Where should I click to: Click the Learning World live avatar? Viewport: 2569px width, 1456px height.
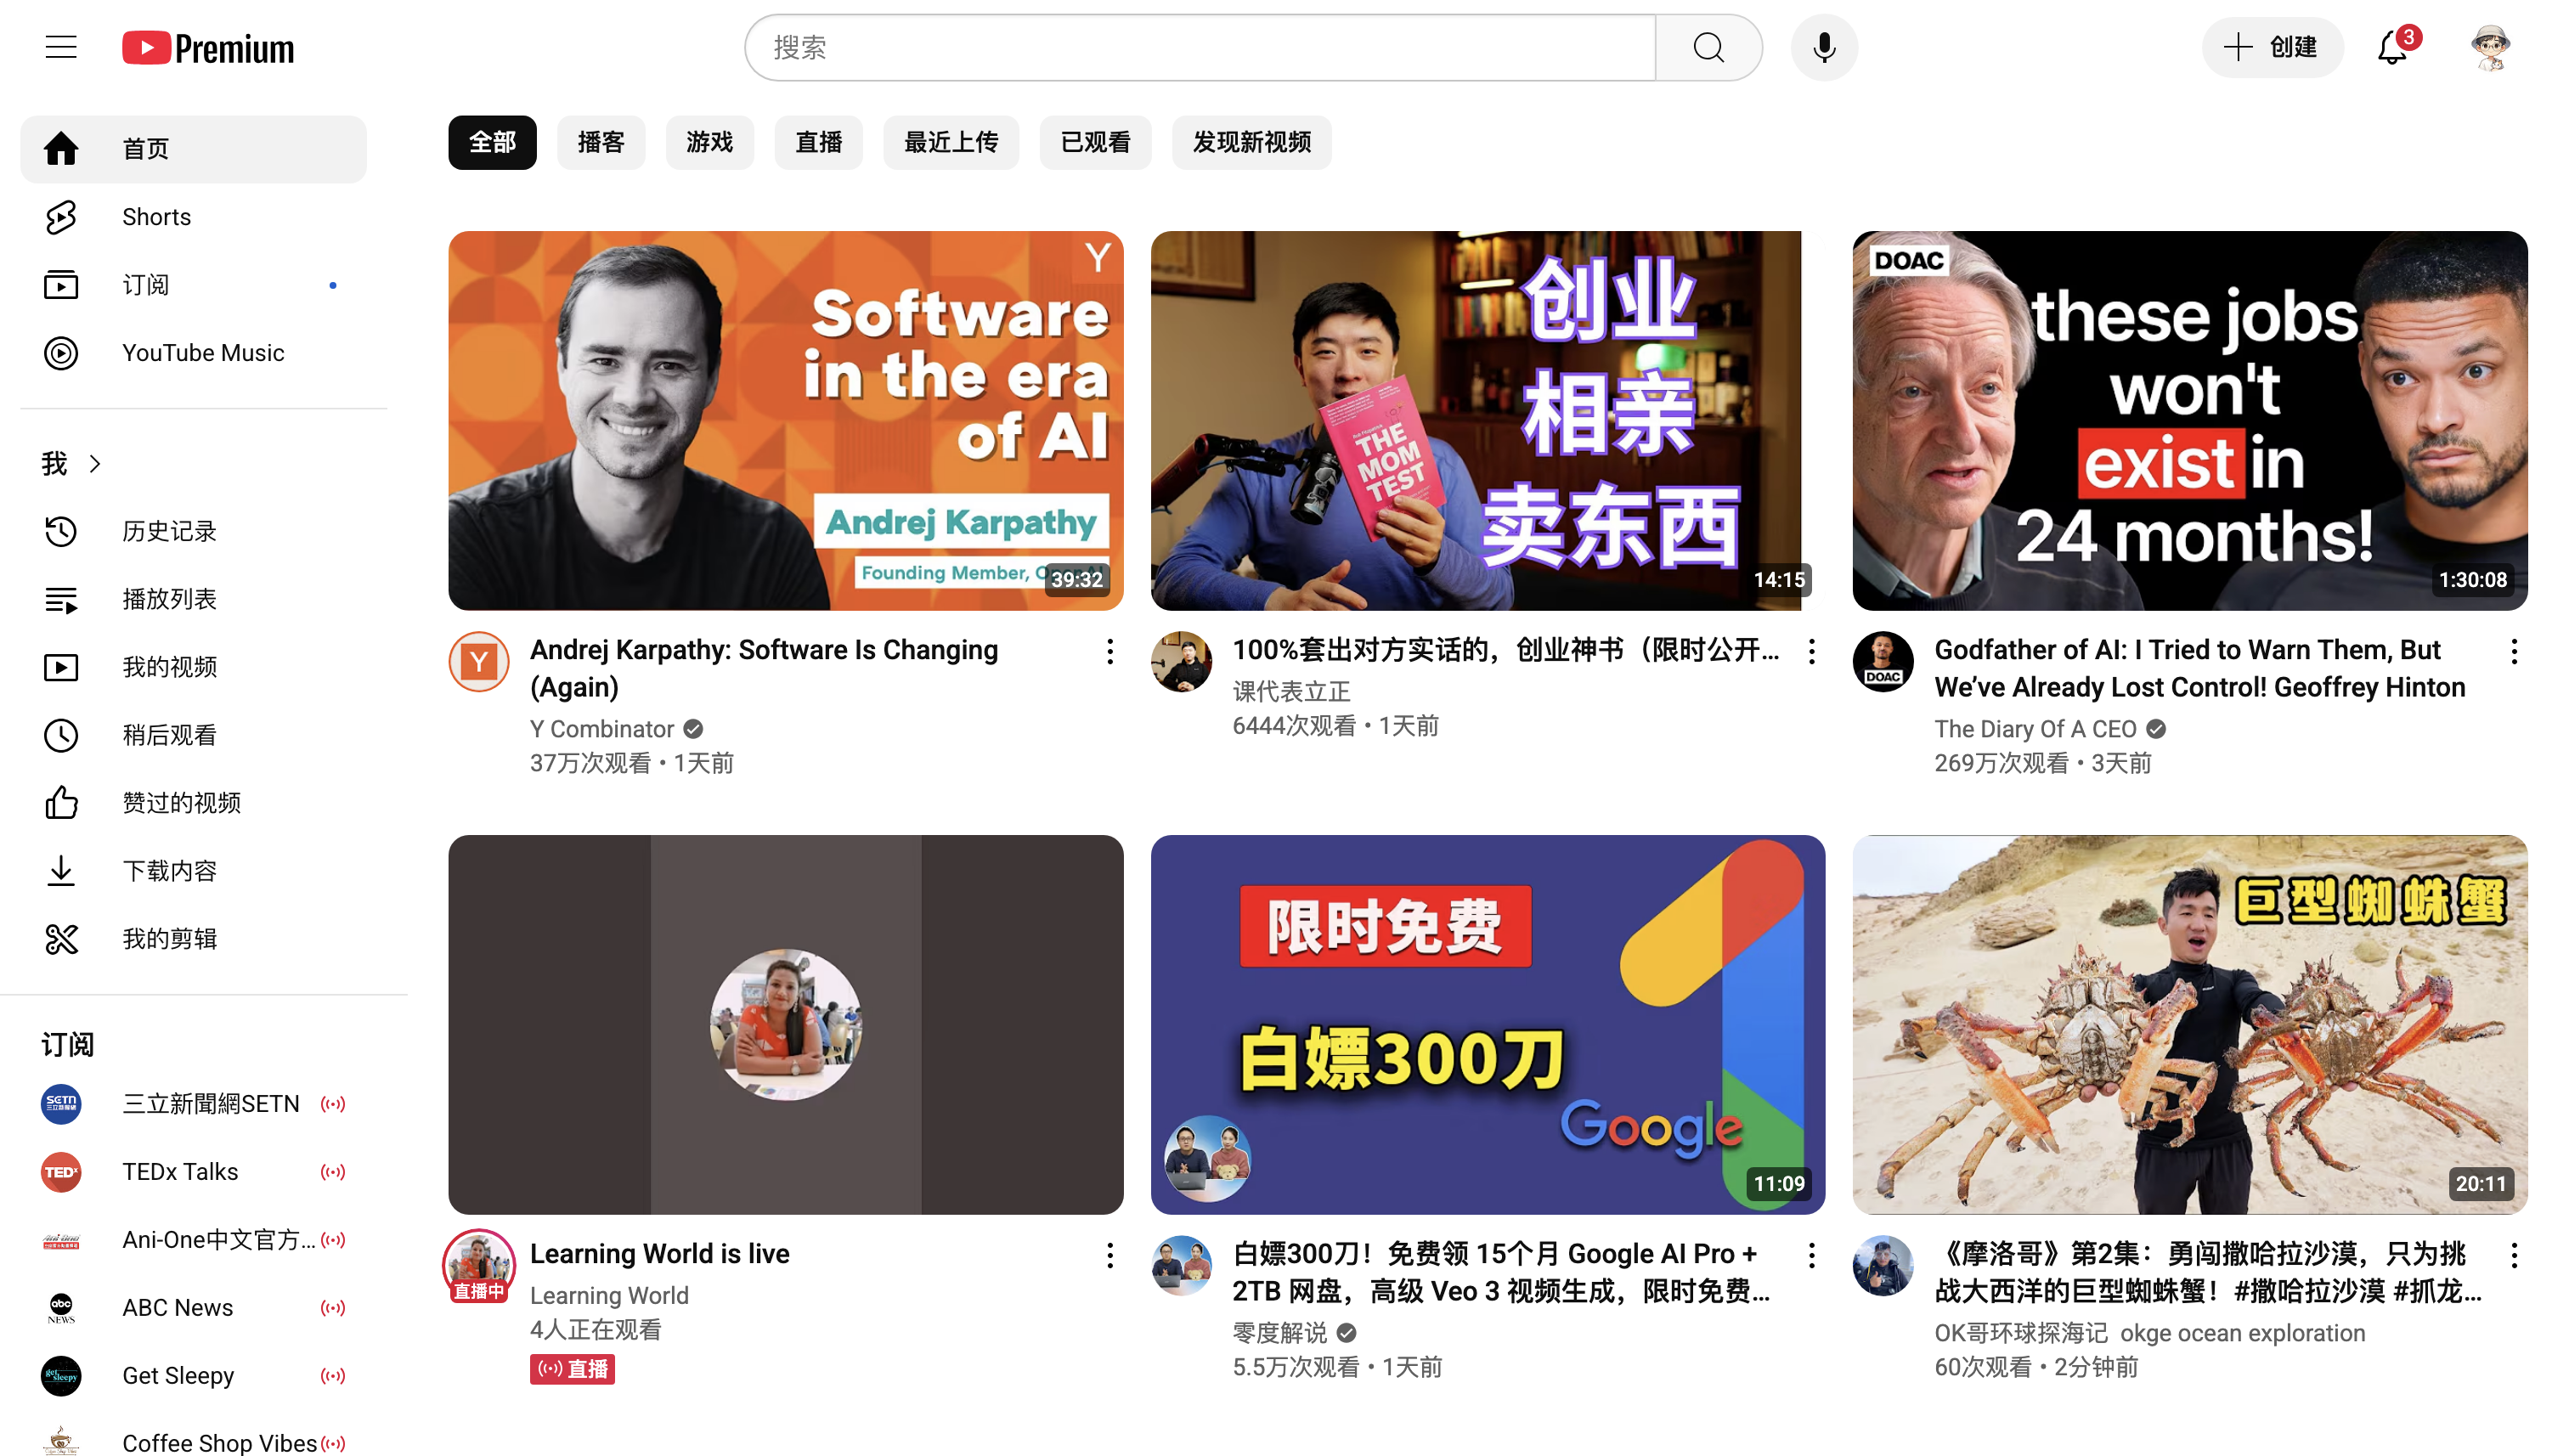[x=479, y=1266]
